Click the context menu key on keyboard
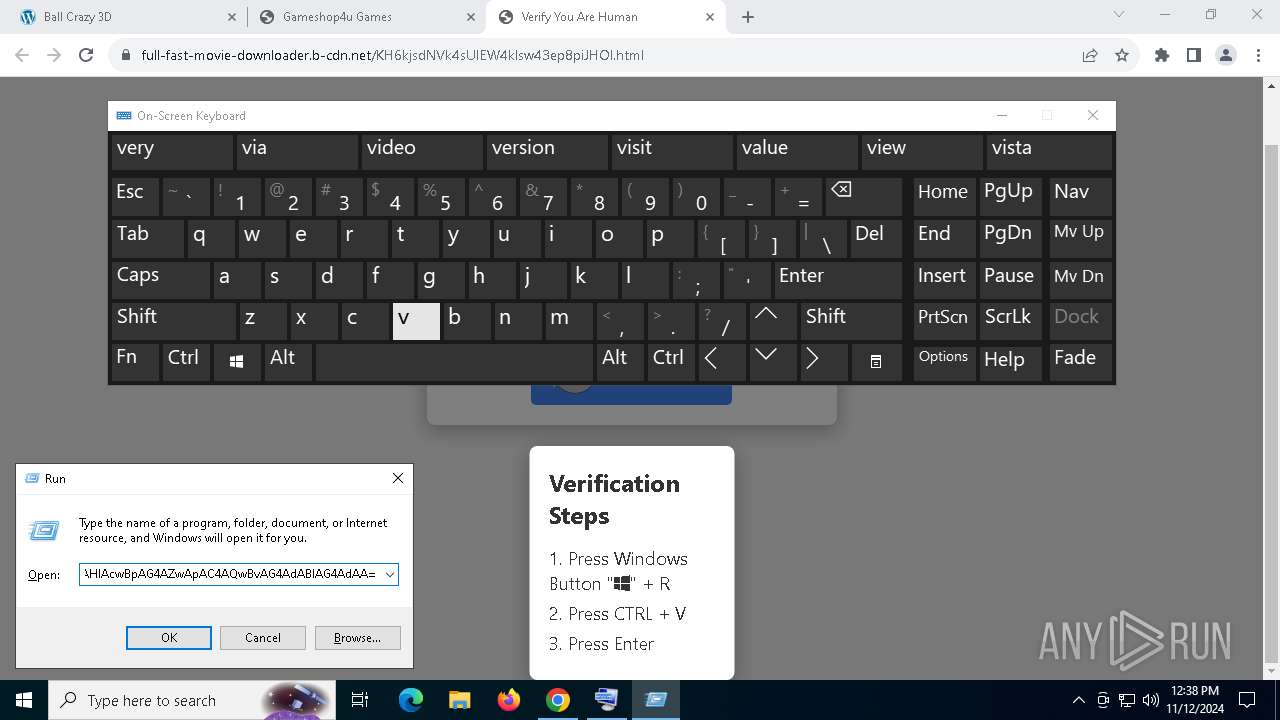The width and height of the screenshot is (1280, 720). point(876,362)
